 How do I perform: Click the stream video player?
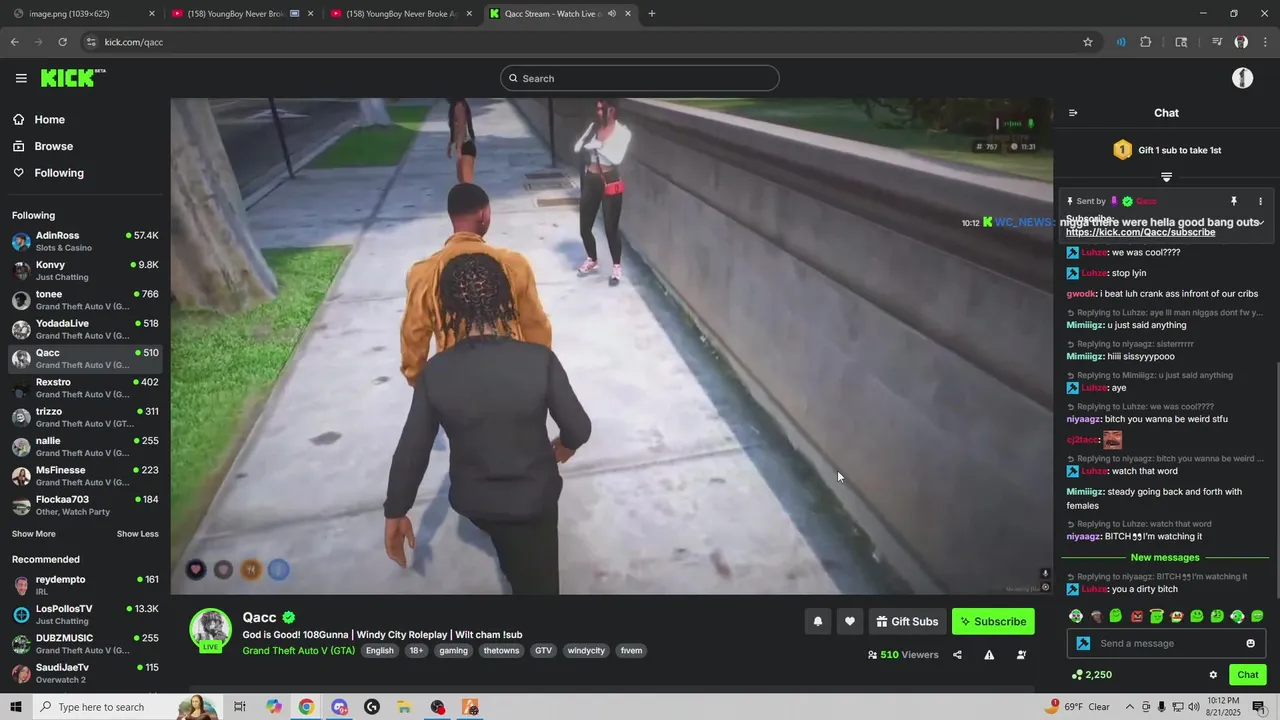point(611,346)
